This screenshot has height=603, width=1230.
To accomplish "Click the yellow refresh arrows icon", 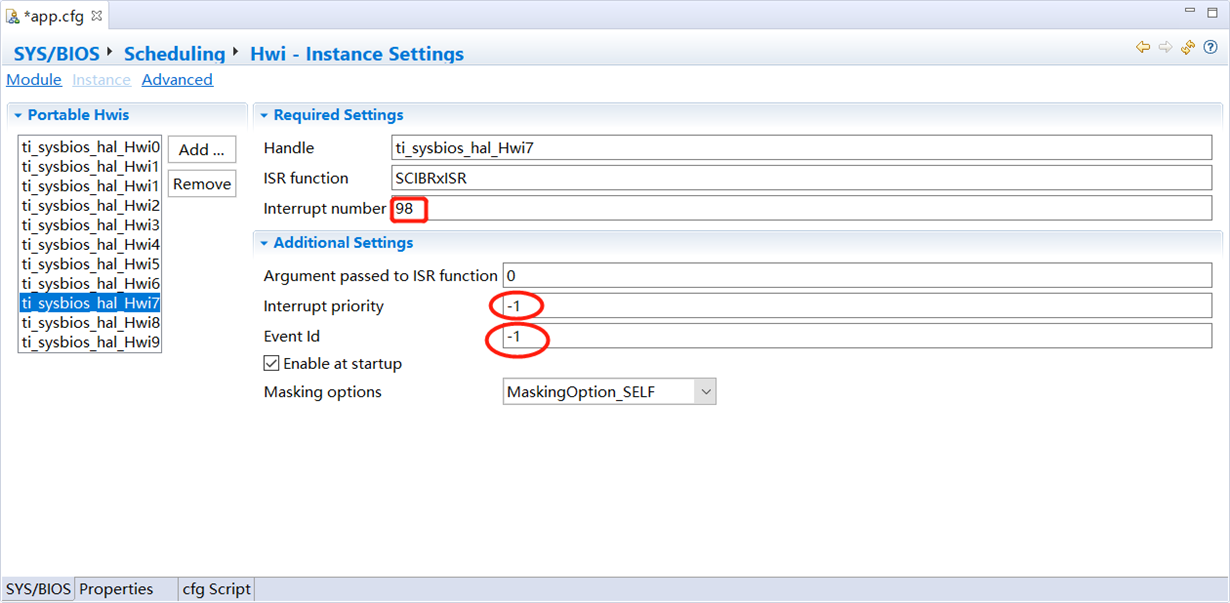I will (1188, 47).
